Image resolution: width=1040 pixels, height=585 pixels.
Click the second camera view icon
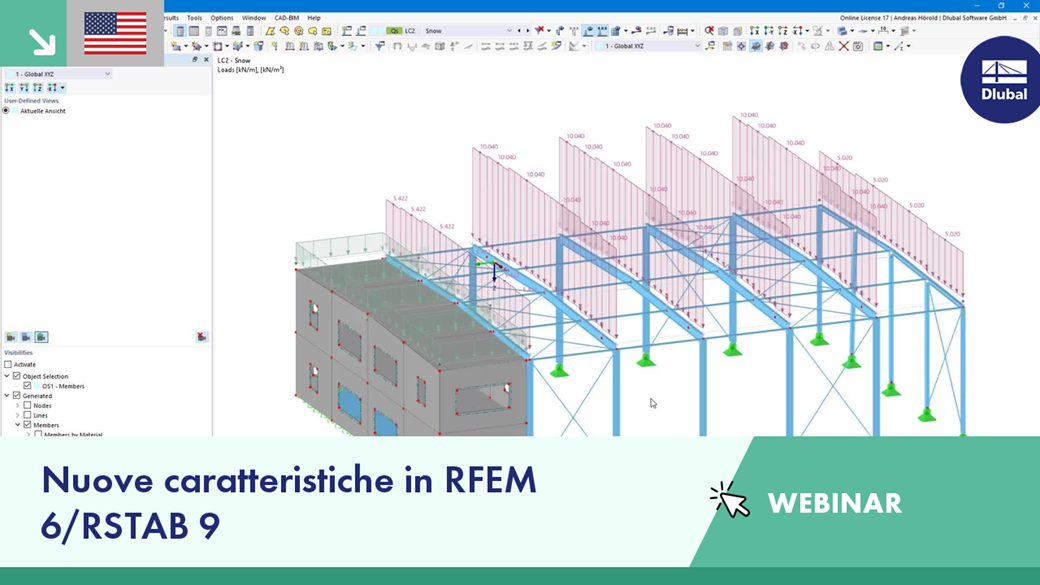(27, 337)
